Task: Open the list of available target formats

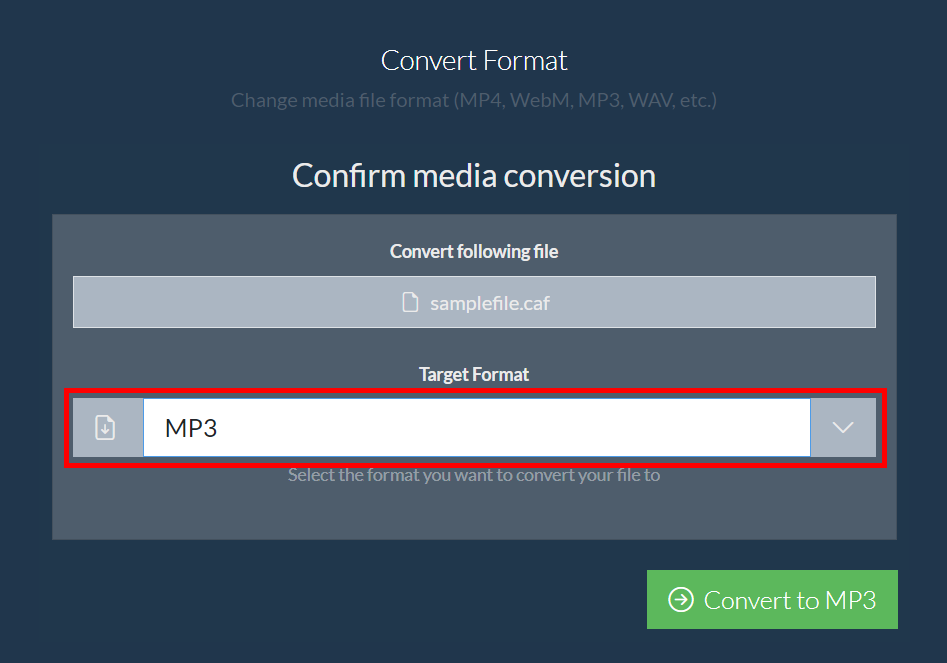Action: point(843,427)
